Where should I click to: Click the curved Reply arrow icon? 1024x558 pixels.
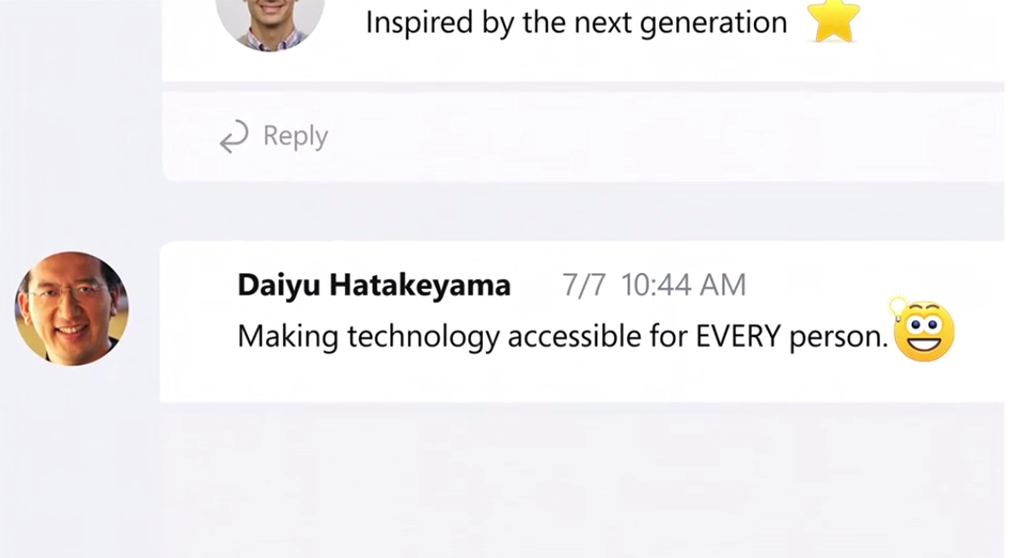[x=234, y=137]
